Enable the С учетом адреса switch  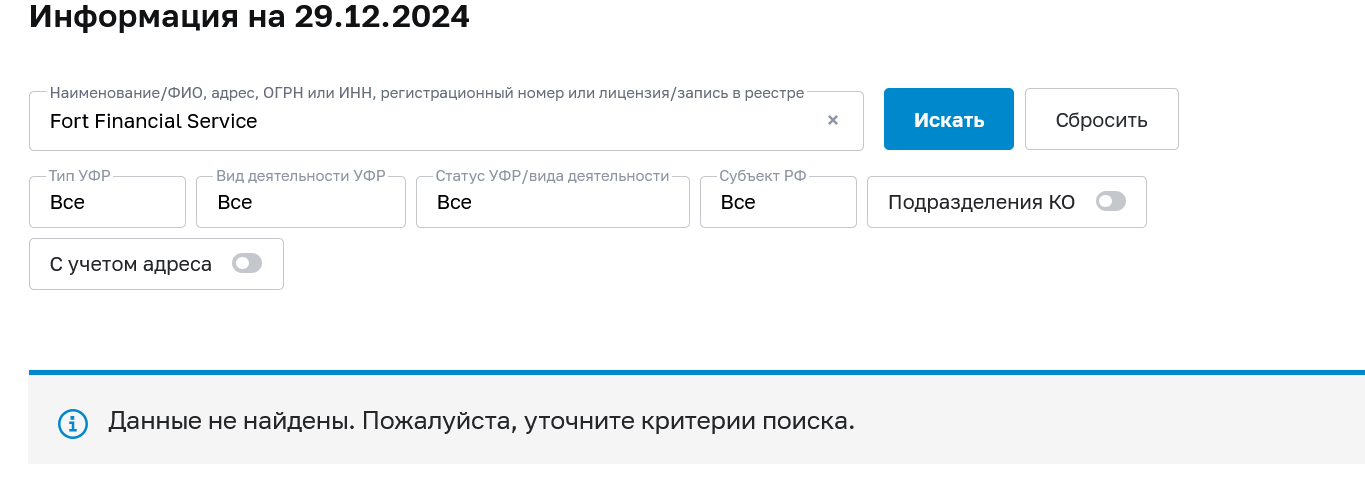[x=247, y=264]
